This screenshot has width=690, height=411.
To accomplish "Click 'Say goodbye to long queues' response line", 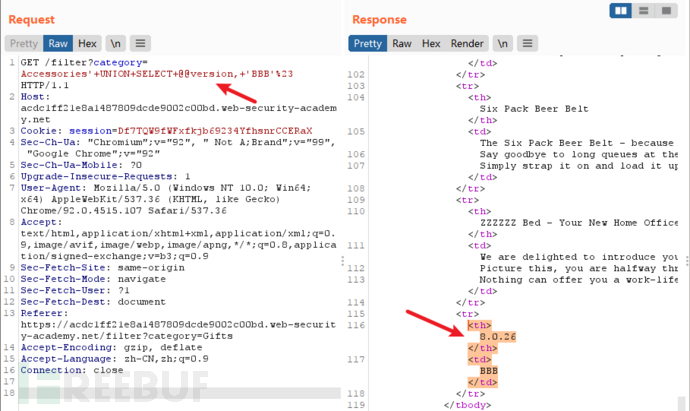I will (x=579, y=154).
